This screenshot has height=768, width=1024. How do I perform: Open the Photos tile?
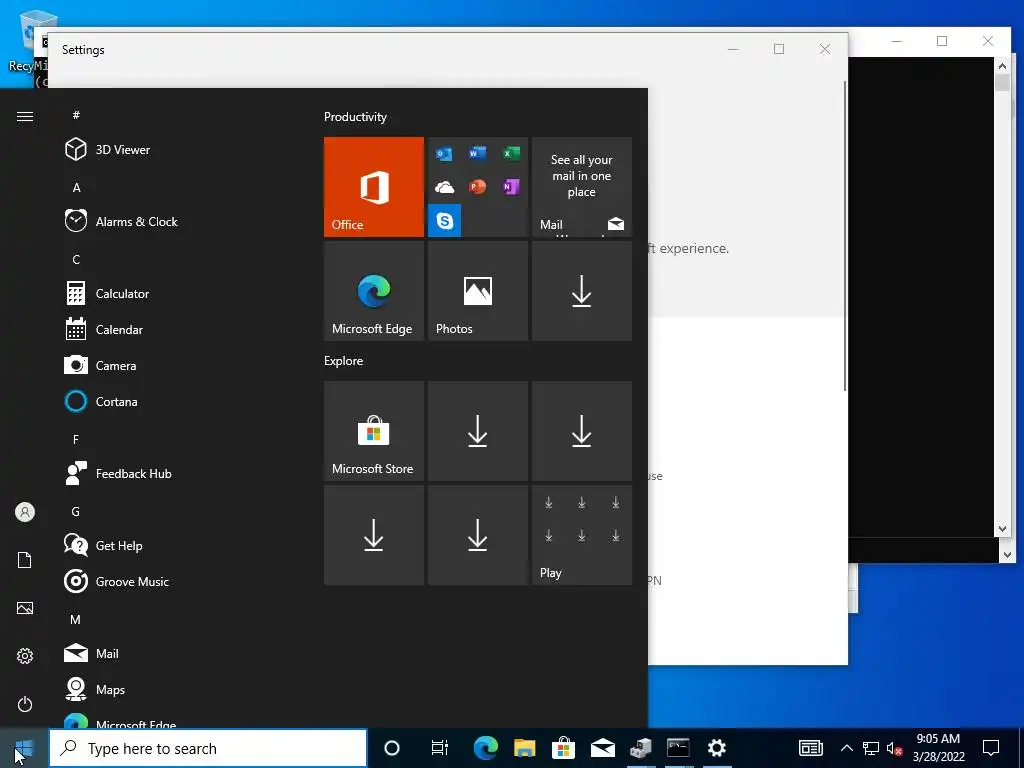click(478, 291)
